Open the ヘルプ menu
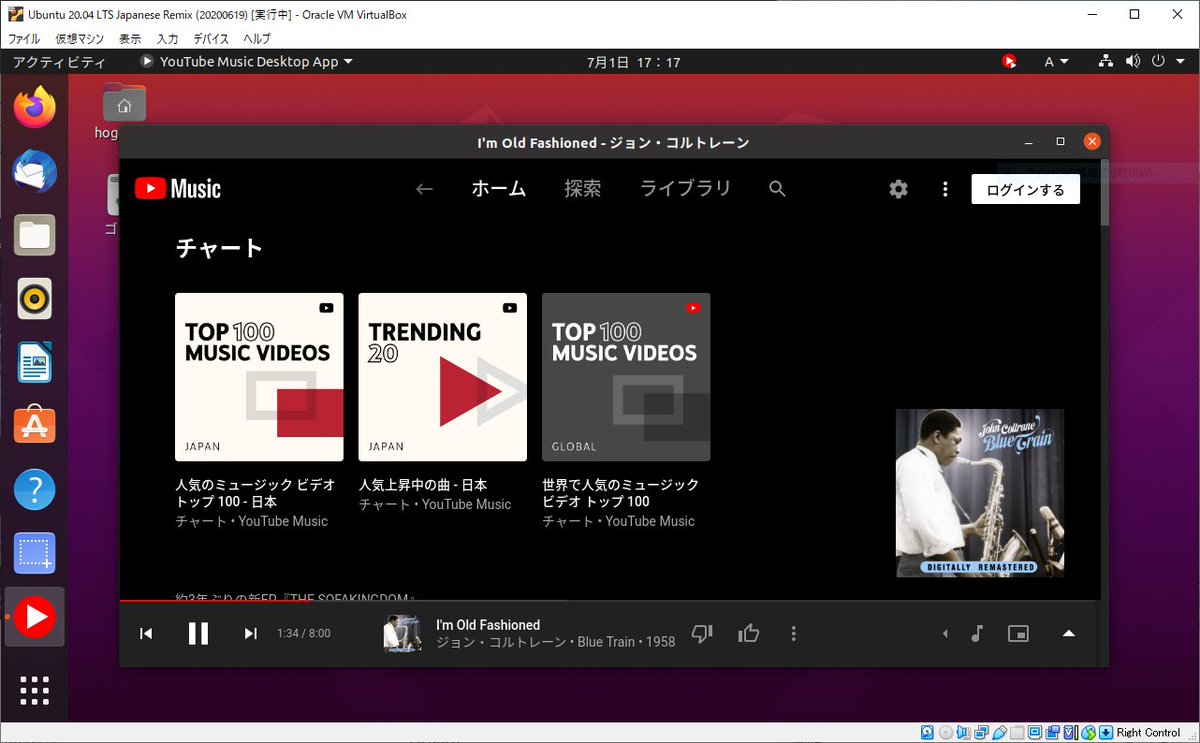Screen dimensions: 1200x743 click(x=257, y=39)
